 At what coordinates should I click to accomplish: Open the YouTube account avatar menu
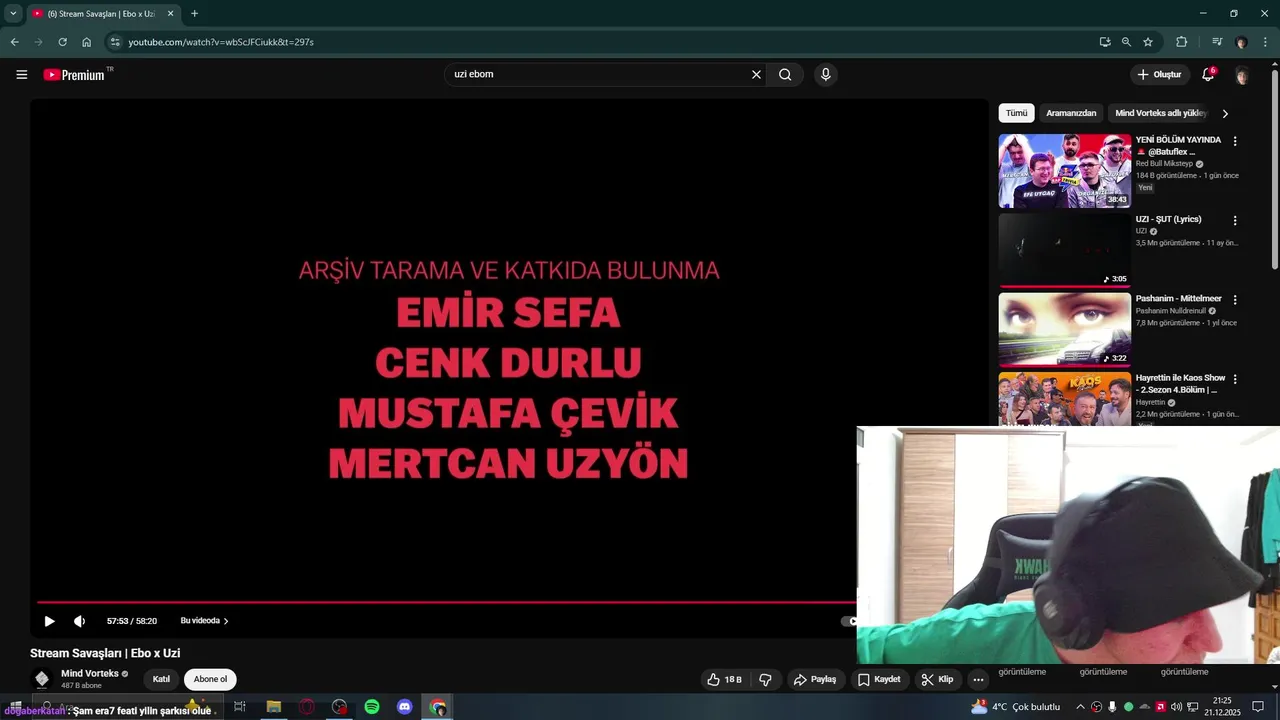coord(1242,75)
